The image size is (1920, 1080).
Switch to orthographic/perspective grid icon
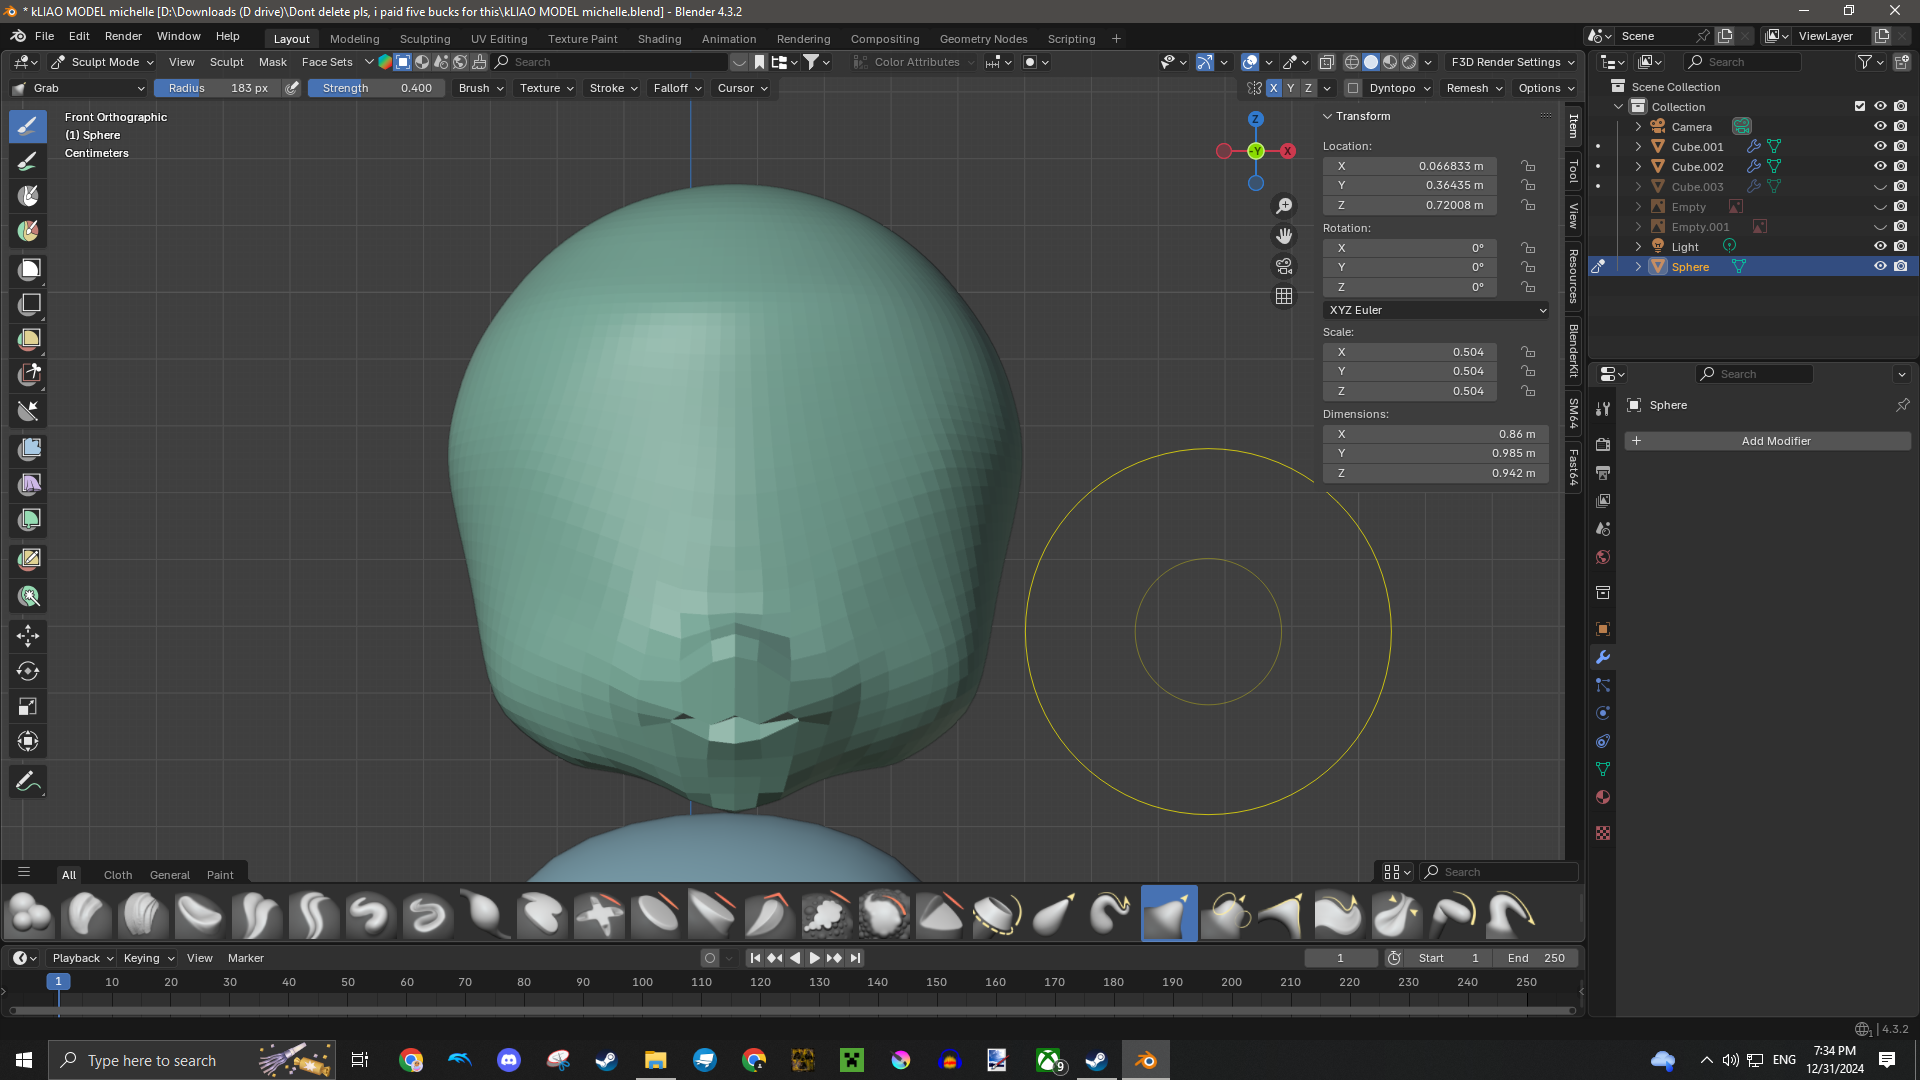click(x=1284, y=296)
